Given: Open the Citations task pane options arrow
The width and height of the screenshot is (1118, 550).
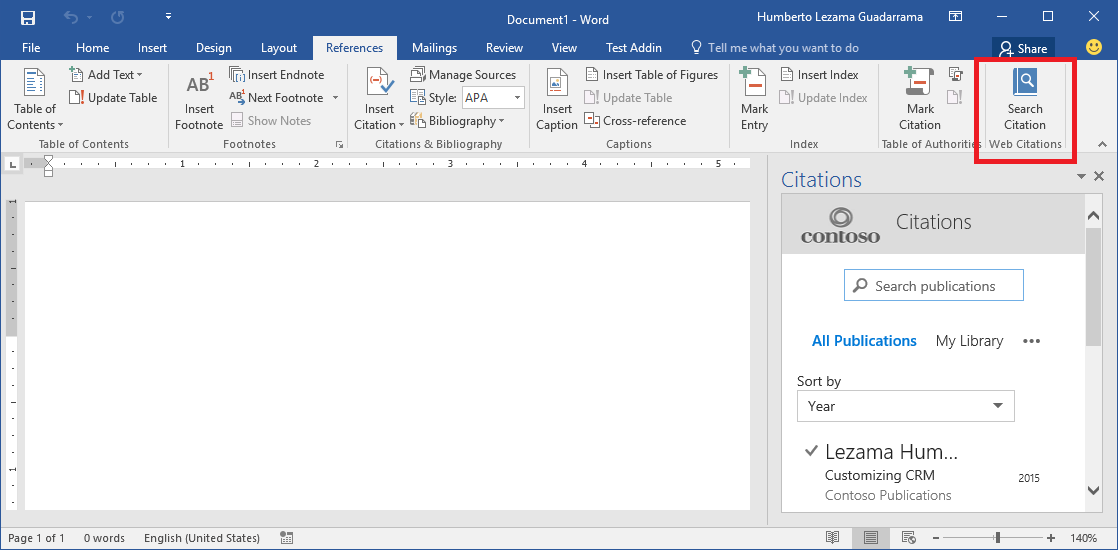Looking at the screenshot, I should 1082,176.
